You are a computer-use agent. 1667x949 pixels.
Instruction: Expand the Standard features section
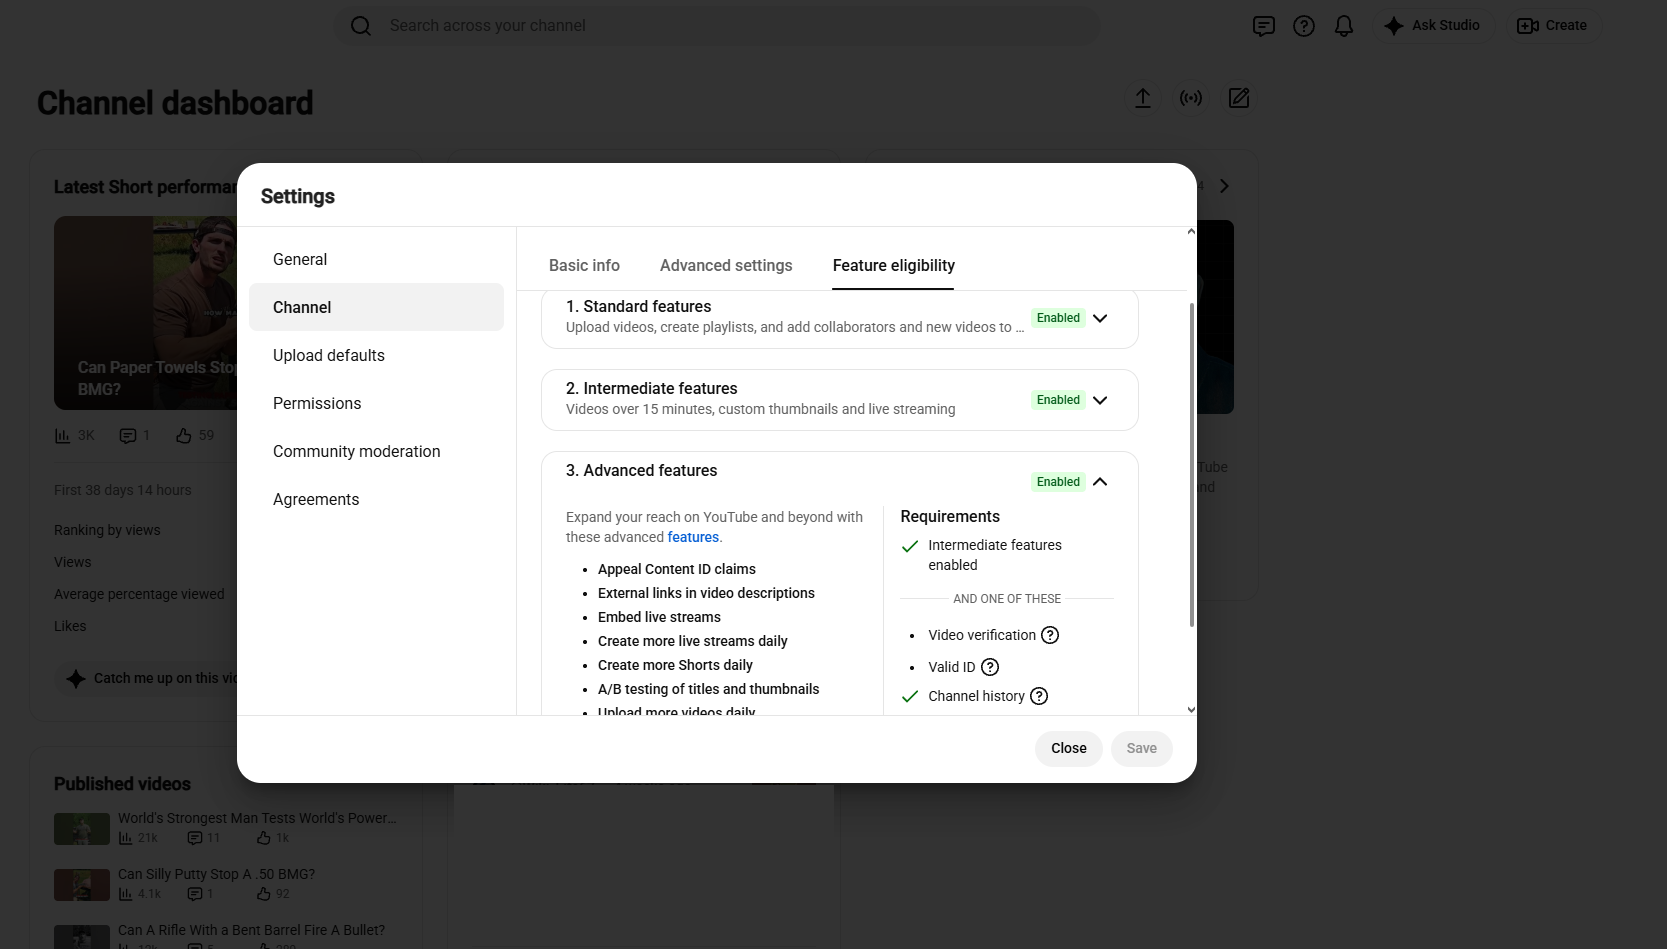pos(1100,318)
